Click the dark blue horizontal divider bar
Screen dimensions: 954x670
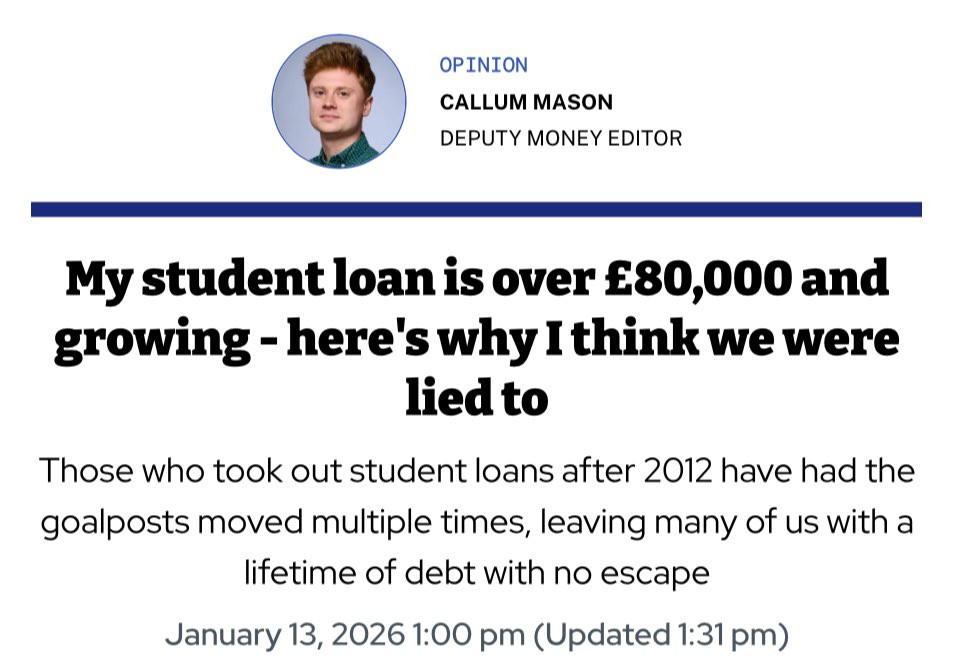click(476, 209)
